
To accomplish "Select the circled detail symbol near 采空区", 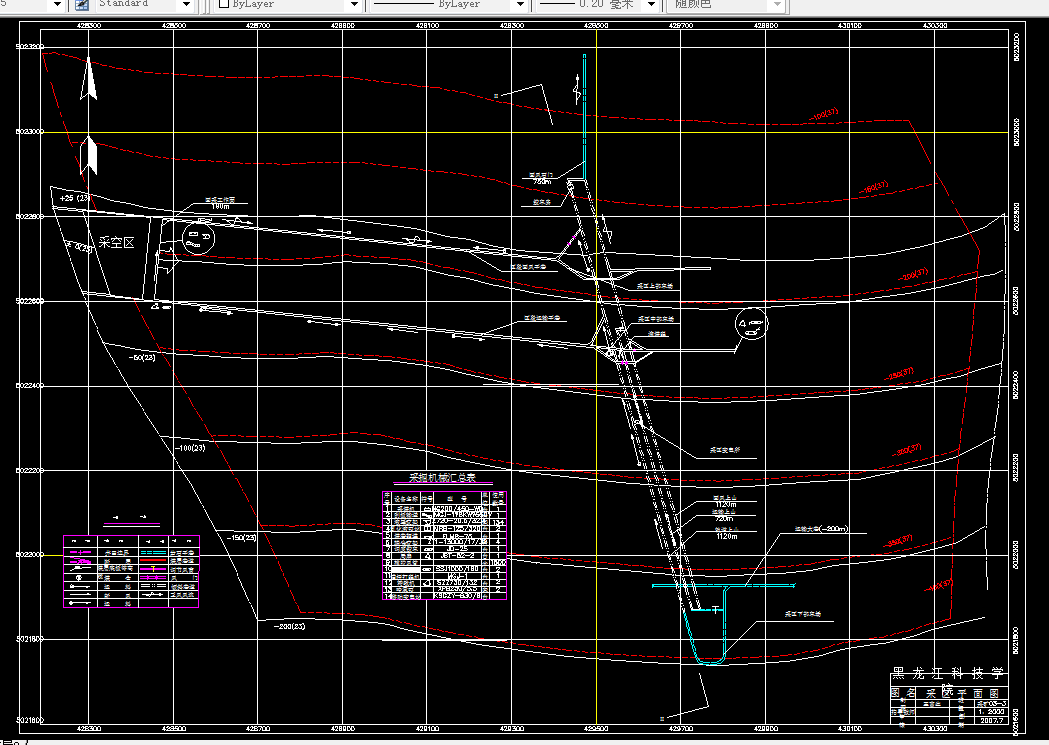I will pos(198,239).
